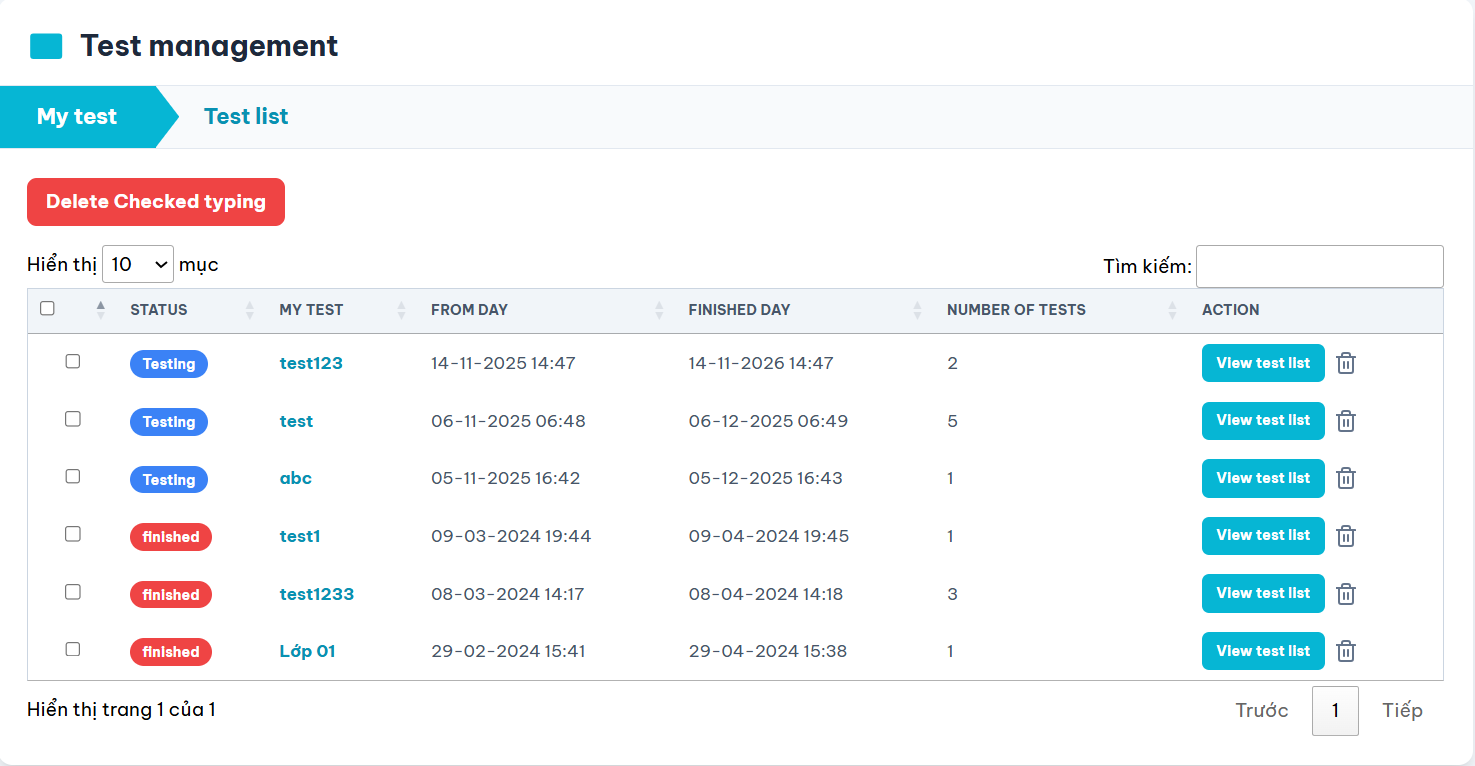Delete the test123 row via its trash icon
The image size is (1475, 766).
[x=1345, y=363]
